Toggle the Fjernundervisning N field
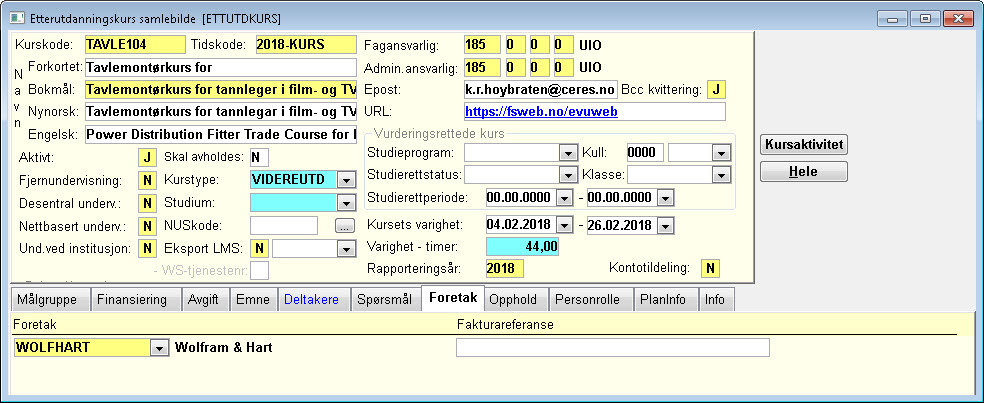984x403 pixels. click(147, 180)
